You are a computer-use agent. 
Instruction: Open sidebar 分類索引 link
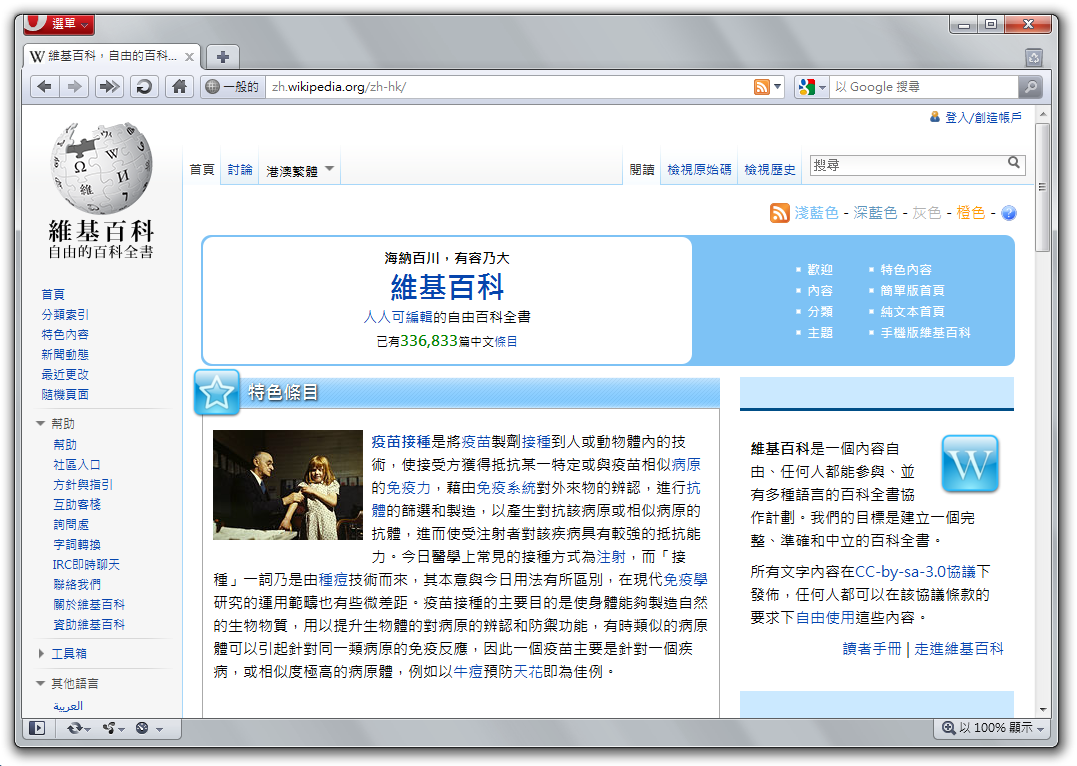click(x=65, y=315)
